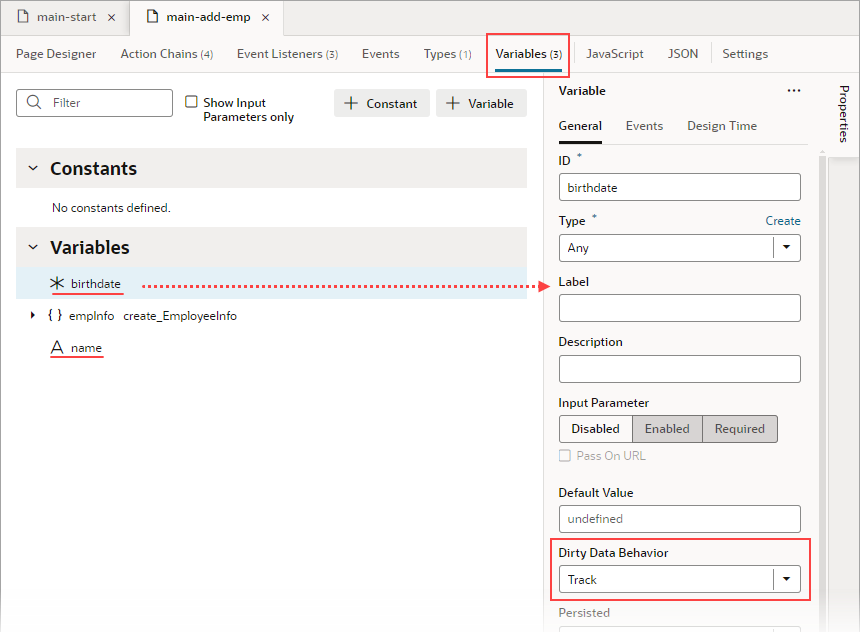Open the Events tab in the Variable properties

[x=644, y=125]
